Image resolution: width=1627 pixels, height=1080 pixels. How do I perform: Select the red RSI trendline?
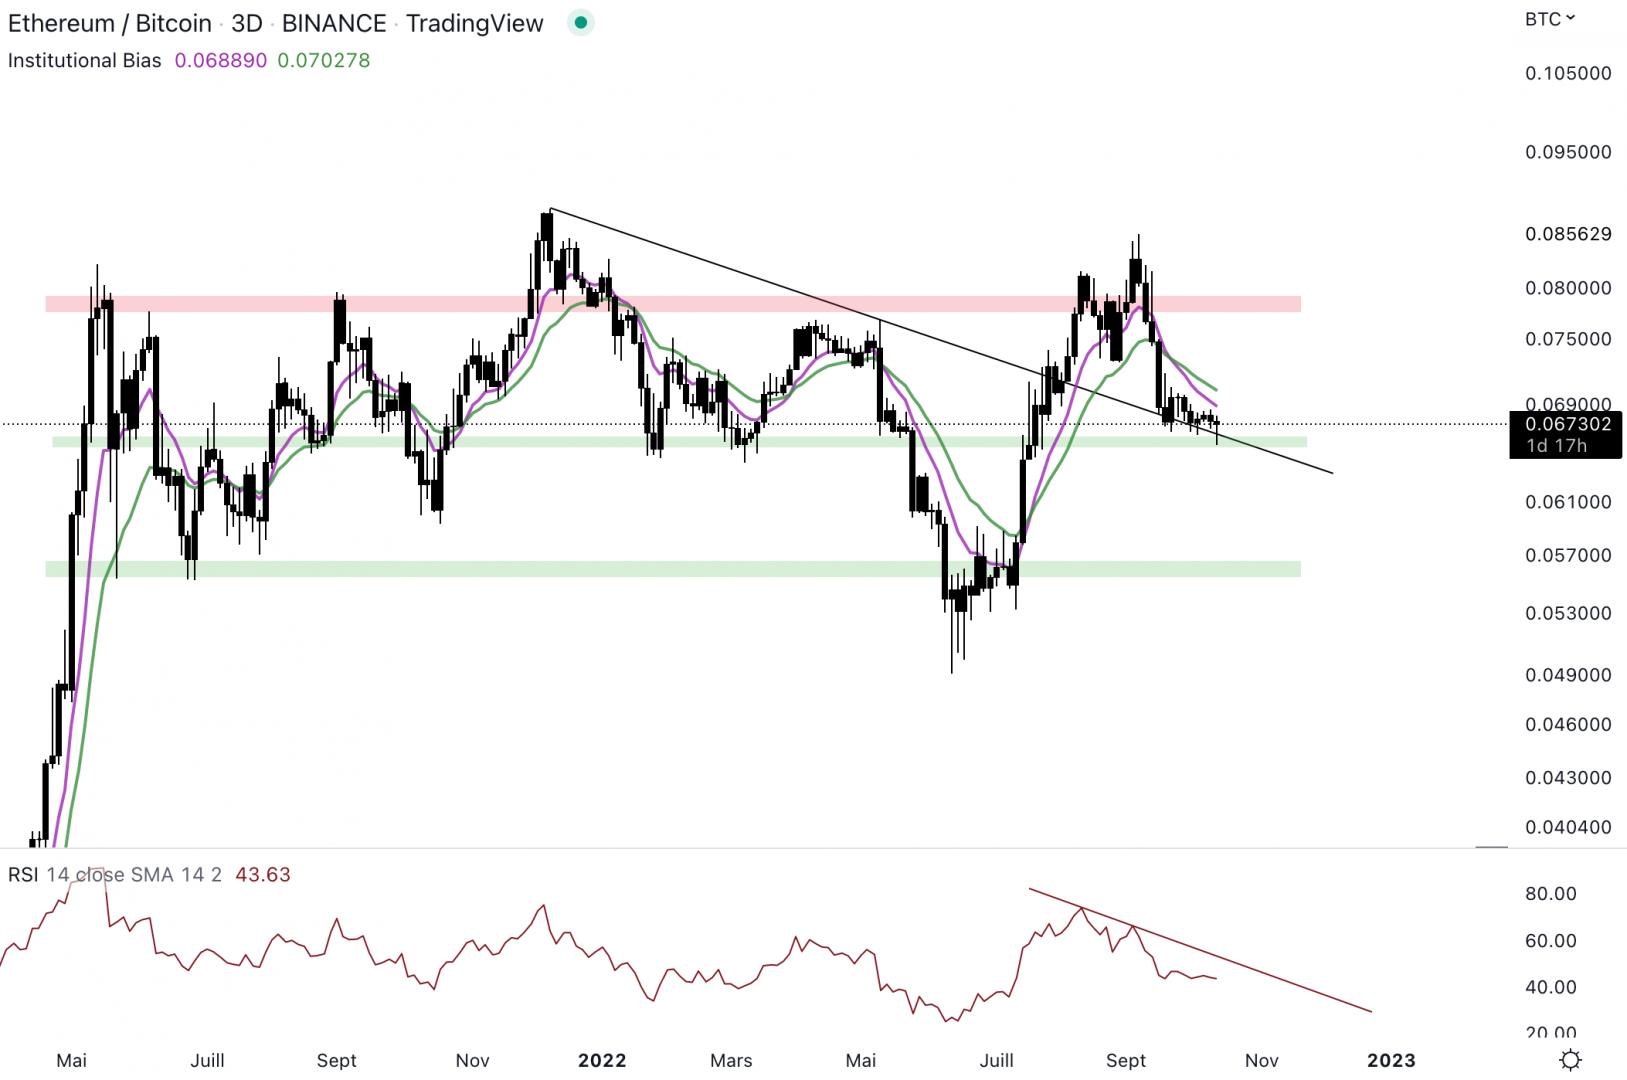1200,950
